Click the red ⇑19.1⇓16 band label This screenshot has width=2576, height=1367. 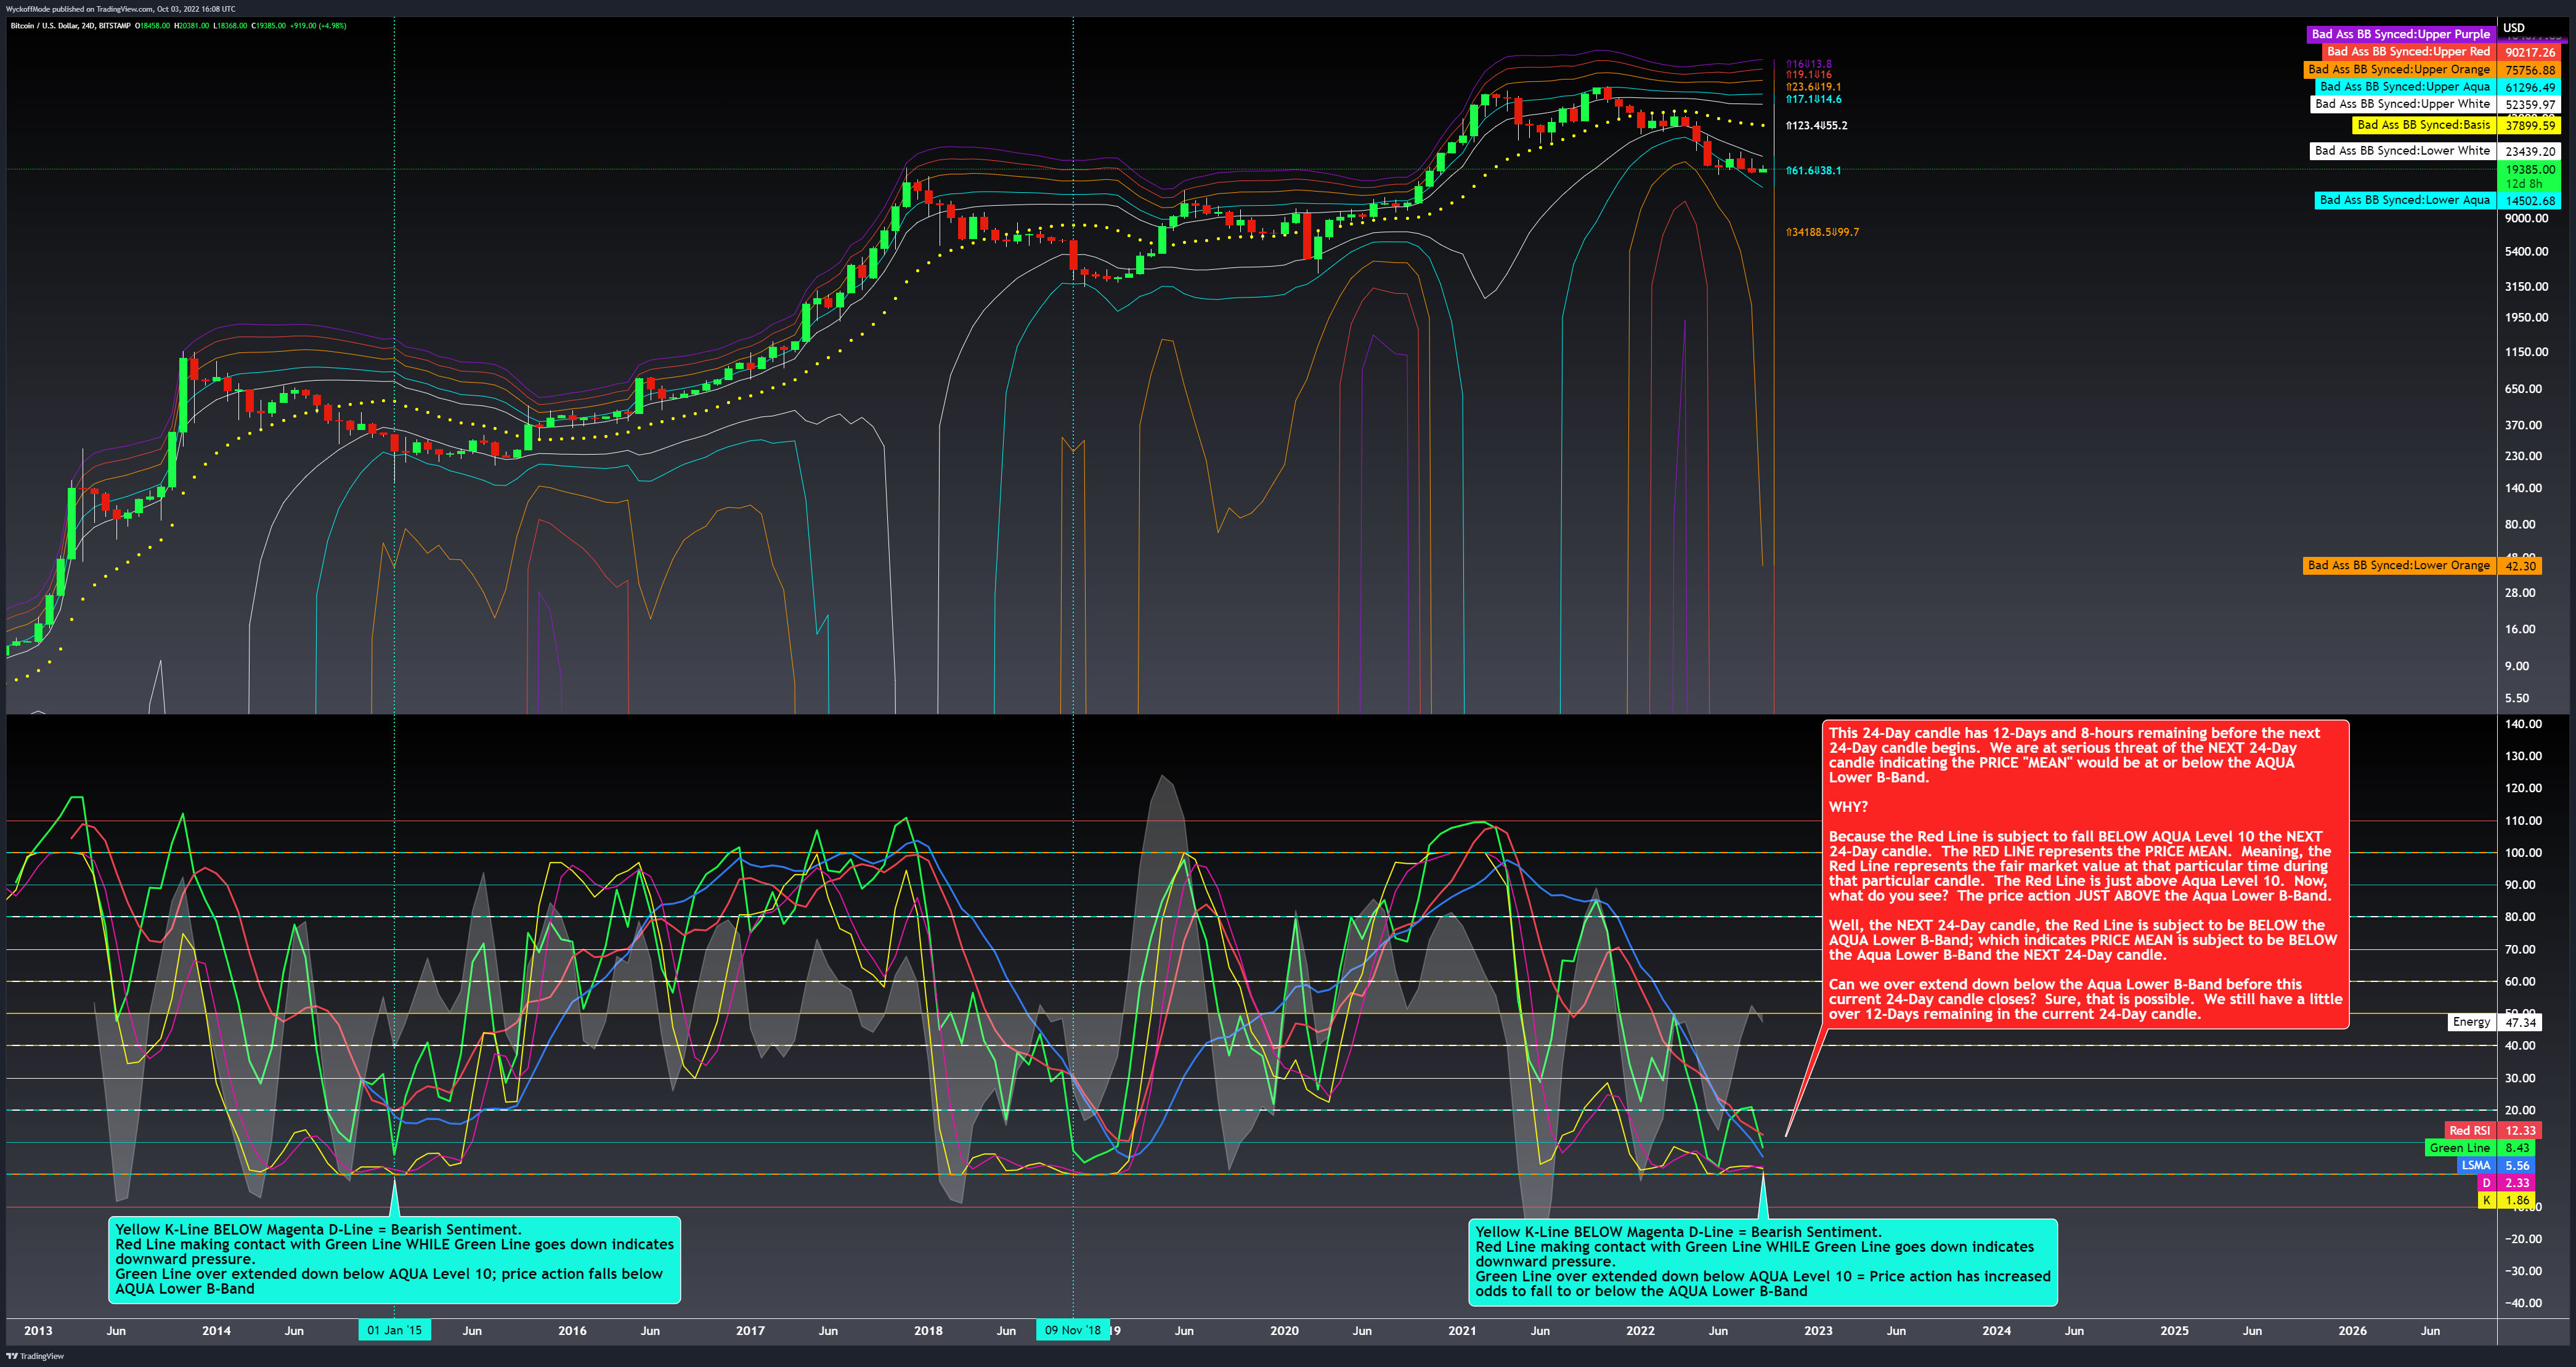point(1809,75)
